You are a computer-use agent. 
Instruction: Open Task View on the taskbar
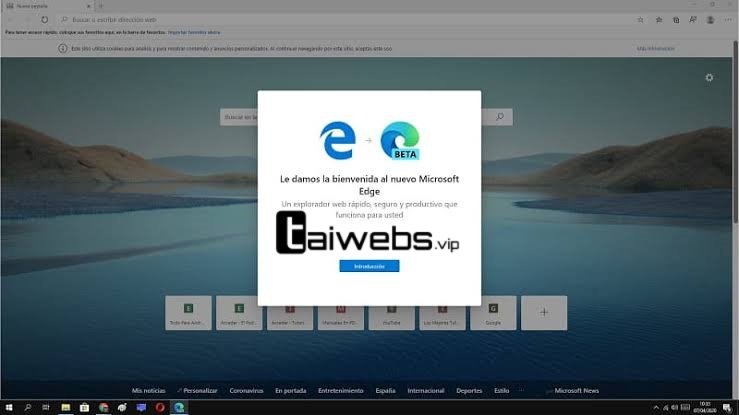click(46, 407)
